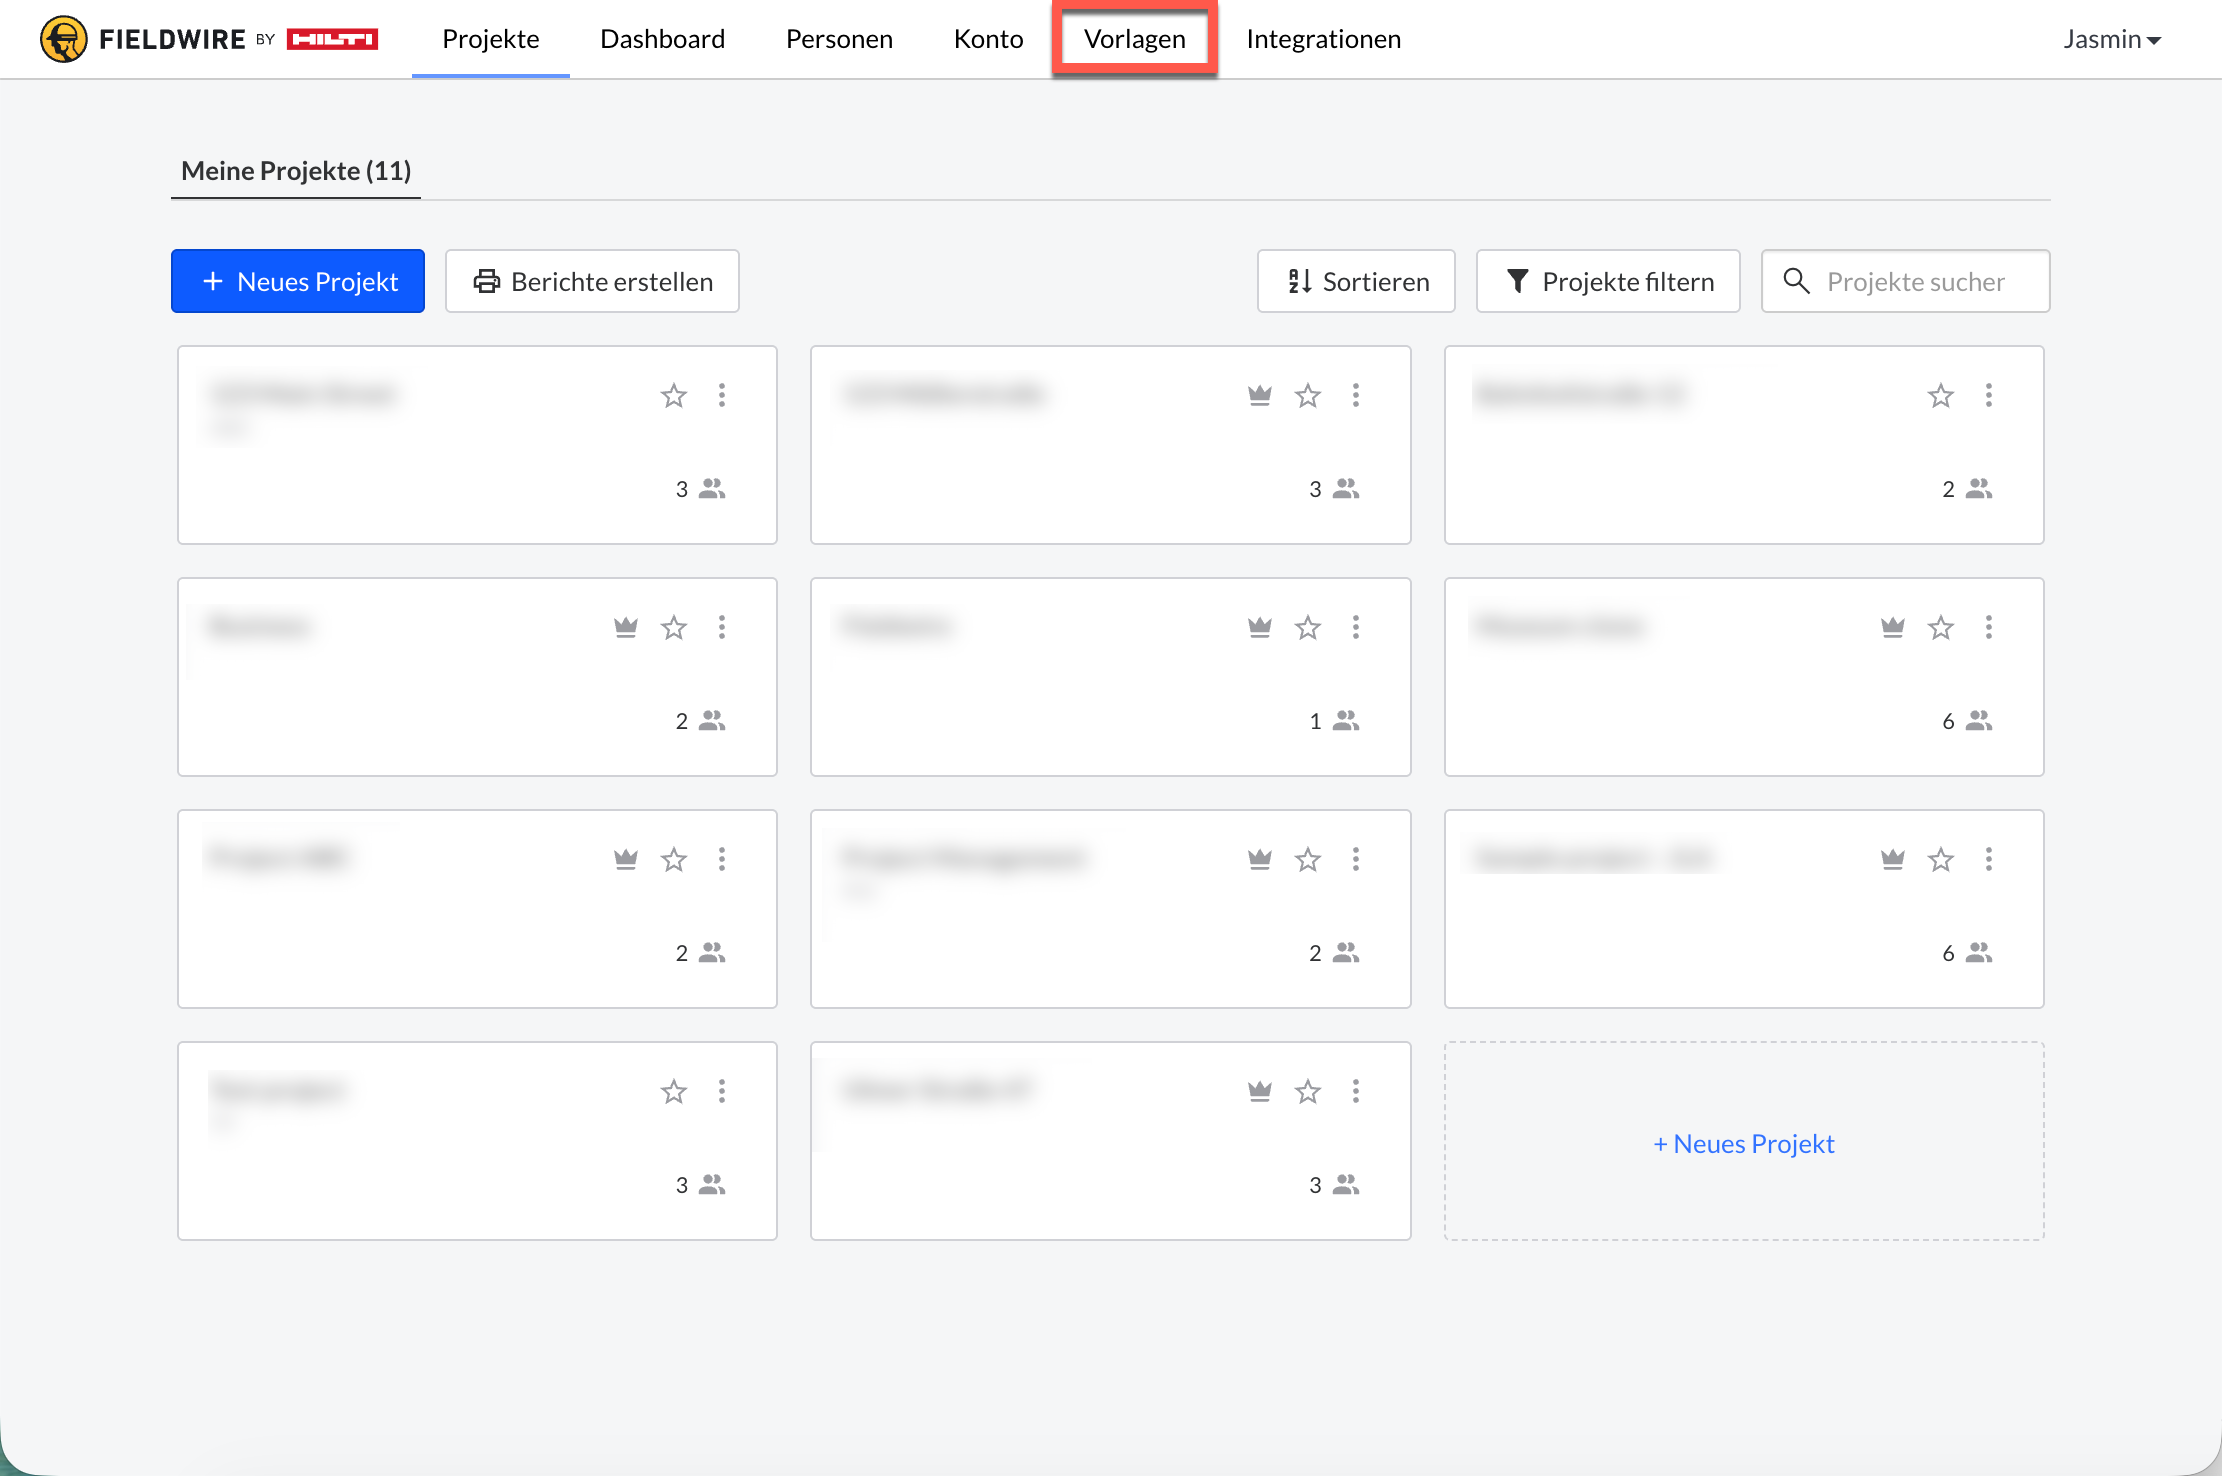Open three-dot menu on first project card
Image resolution: width=2222 pixels, height=1476 pixels.
(722, 395)
